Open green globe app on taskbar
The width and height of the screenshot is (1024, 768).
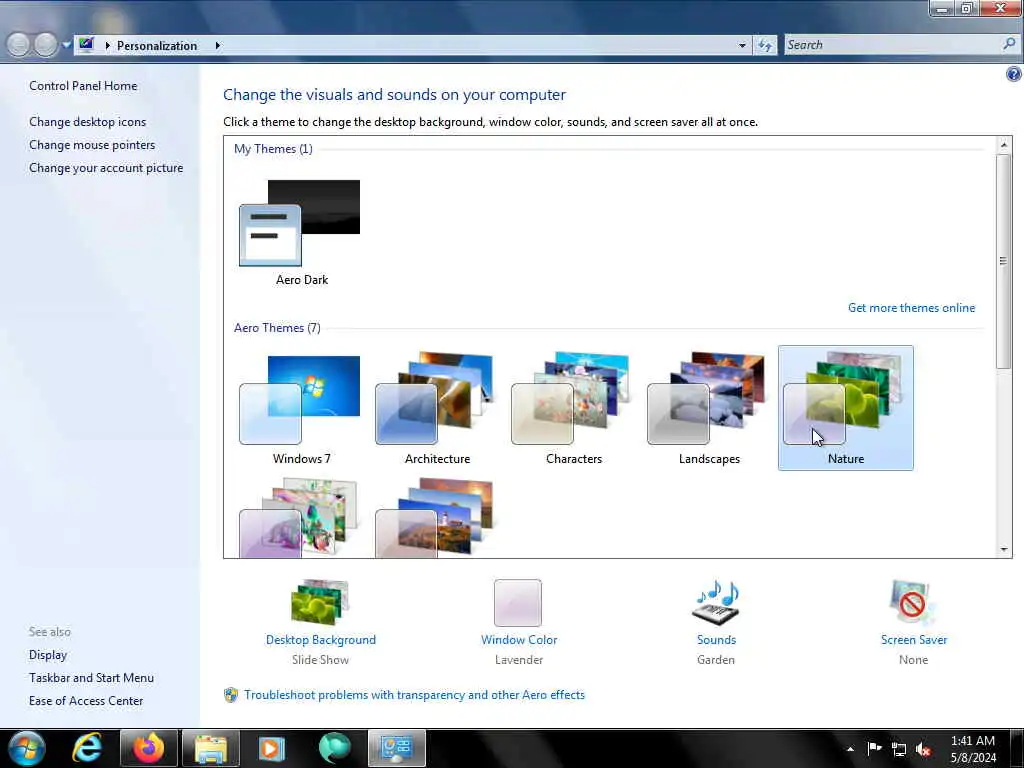coord(334,748)
